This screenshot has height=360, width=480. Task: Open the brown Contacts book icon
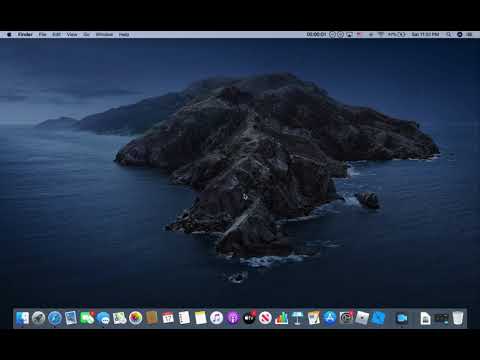click(x=152, y=318)
